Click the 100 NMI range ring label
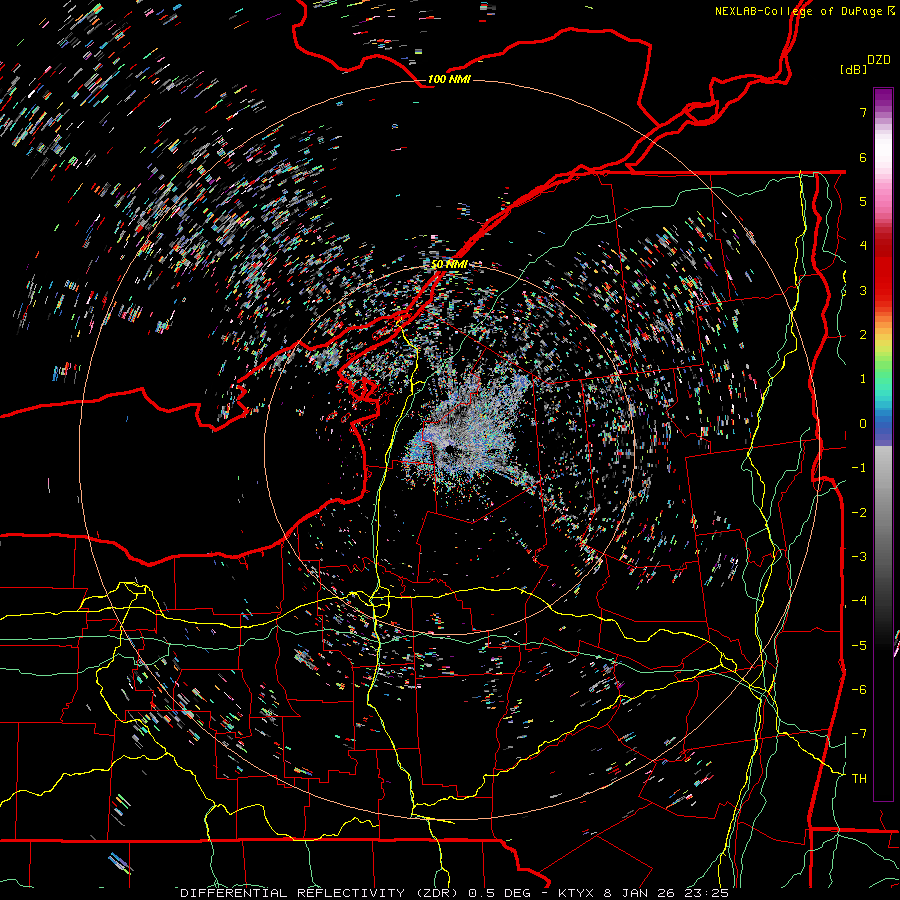The height and width of the screenshot is (900, 900). pos(449,79)
